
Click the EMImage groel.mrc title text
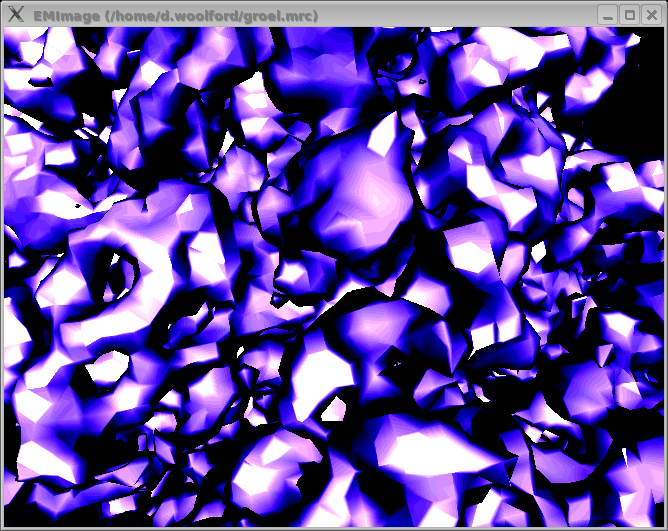pyautogui.click(x=176, y=16)
